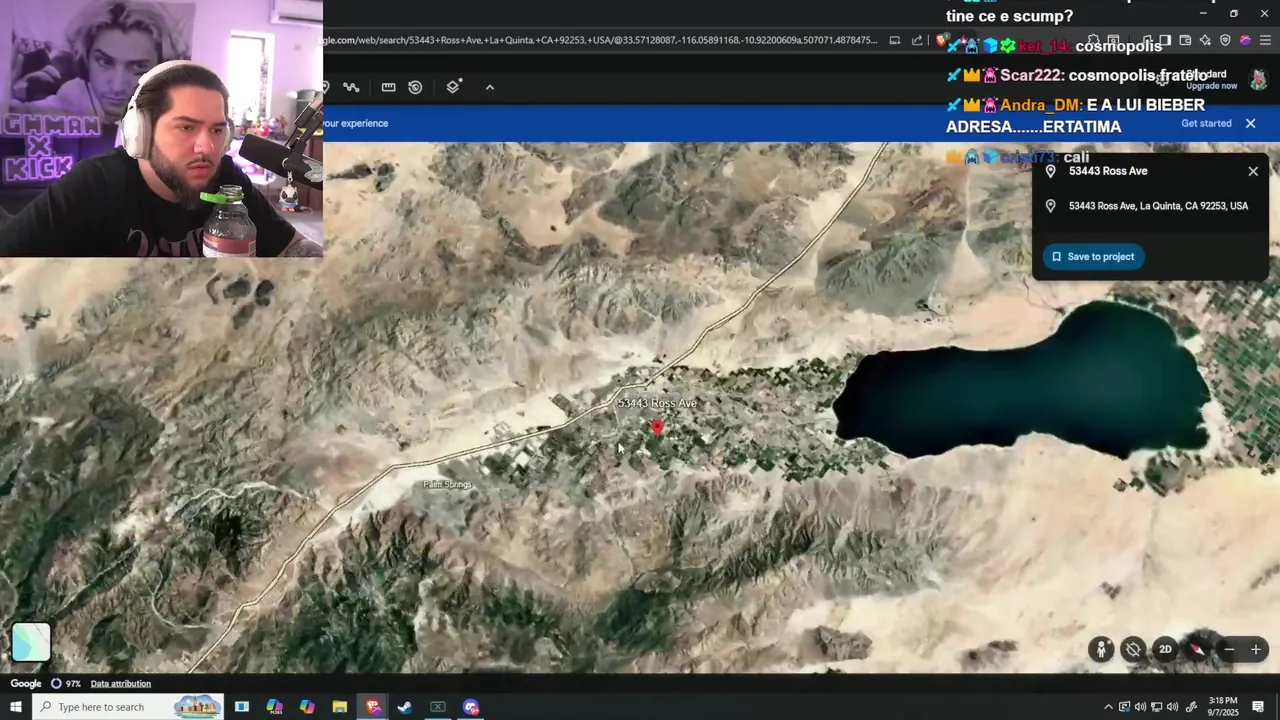Open the notifications action center
The image size is (1280, 720).
pos(1258,707)
